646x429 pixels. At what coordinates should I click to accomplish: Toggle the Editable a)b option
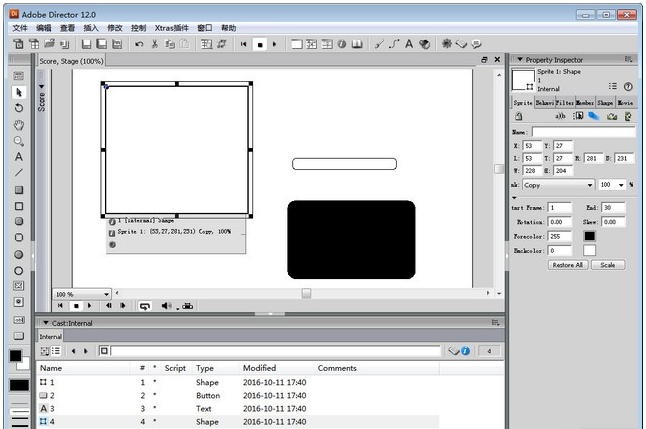click(560, 116)
